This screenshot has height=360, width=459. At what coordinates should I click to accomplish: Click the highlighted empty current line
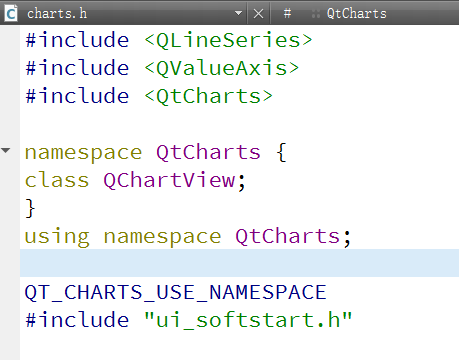click(x=239, y=263)
